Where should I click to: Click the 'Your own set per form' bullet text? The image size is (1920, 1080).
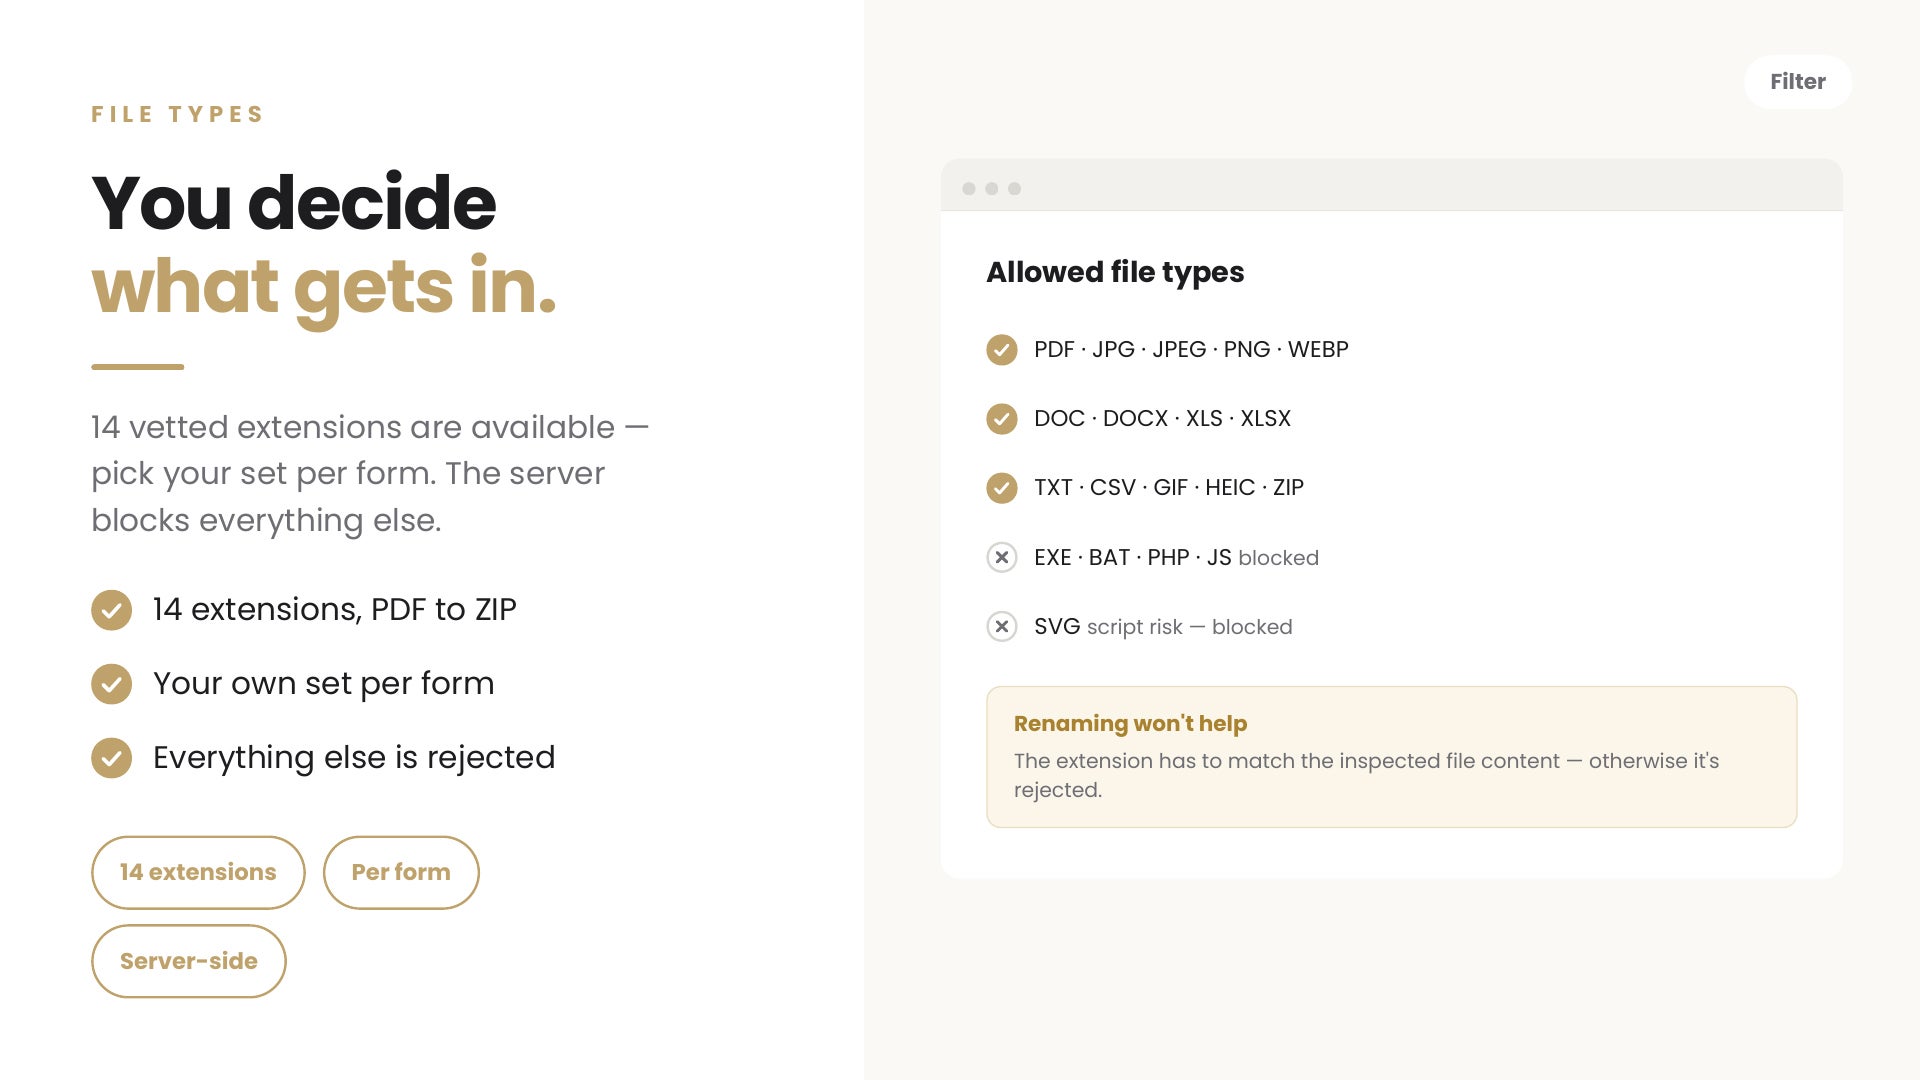(324, 683)
